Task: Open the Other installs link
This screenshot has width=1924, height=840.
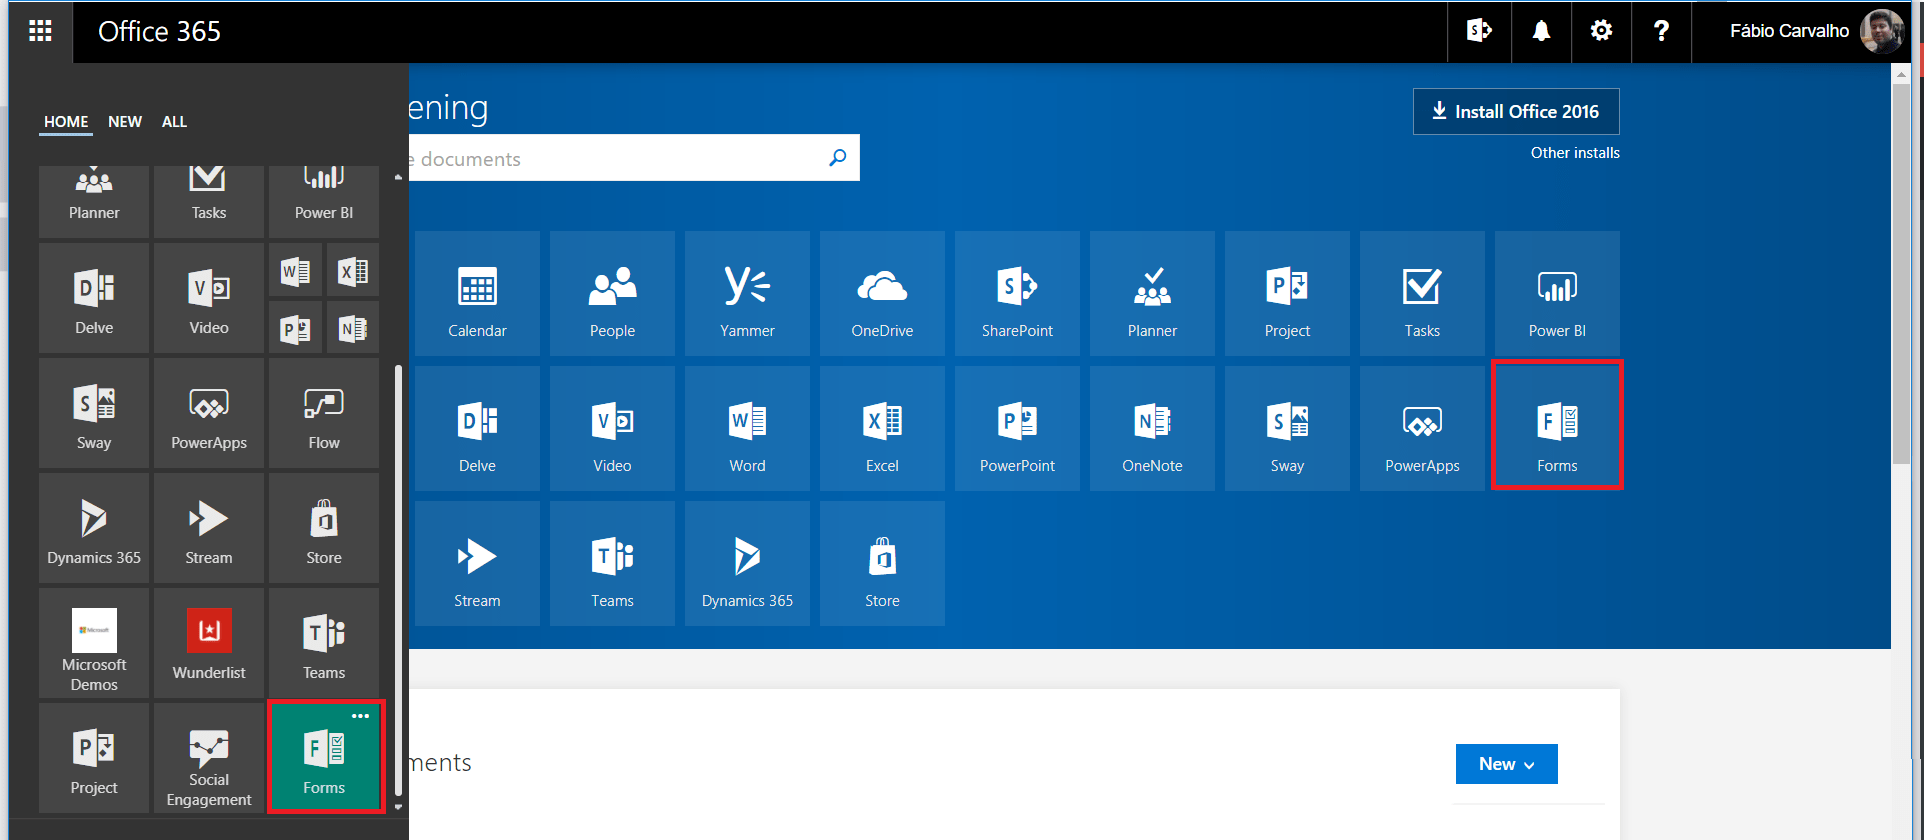Action: click(1575, 153)
